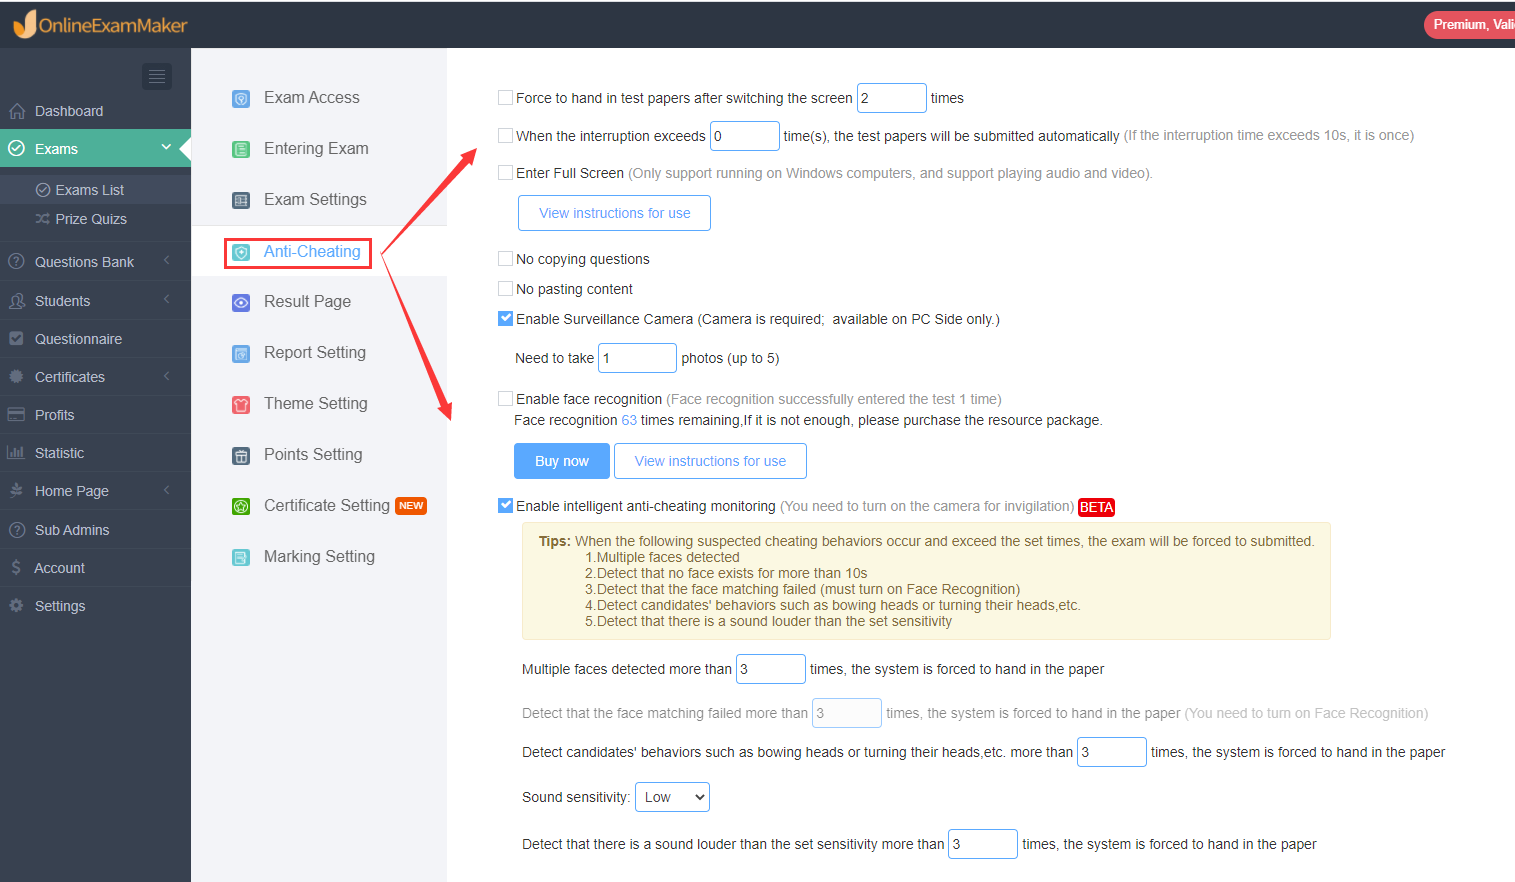
Task: Click the Statistic bar chart icon
Action: pyautogui.click(x=17, y=453)
